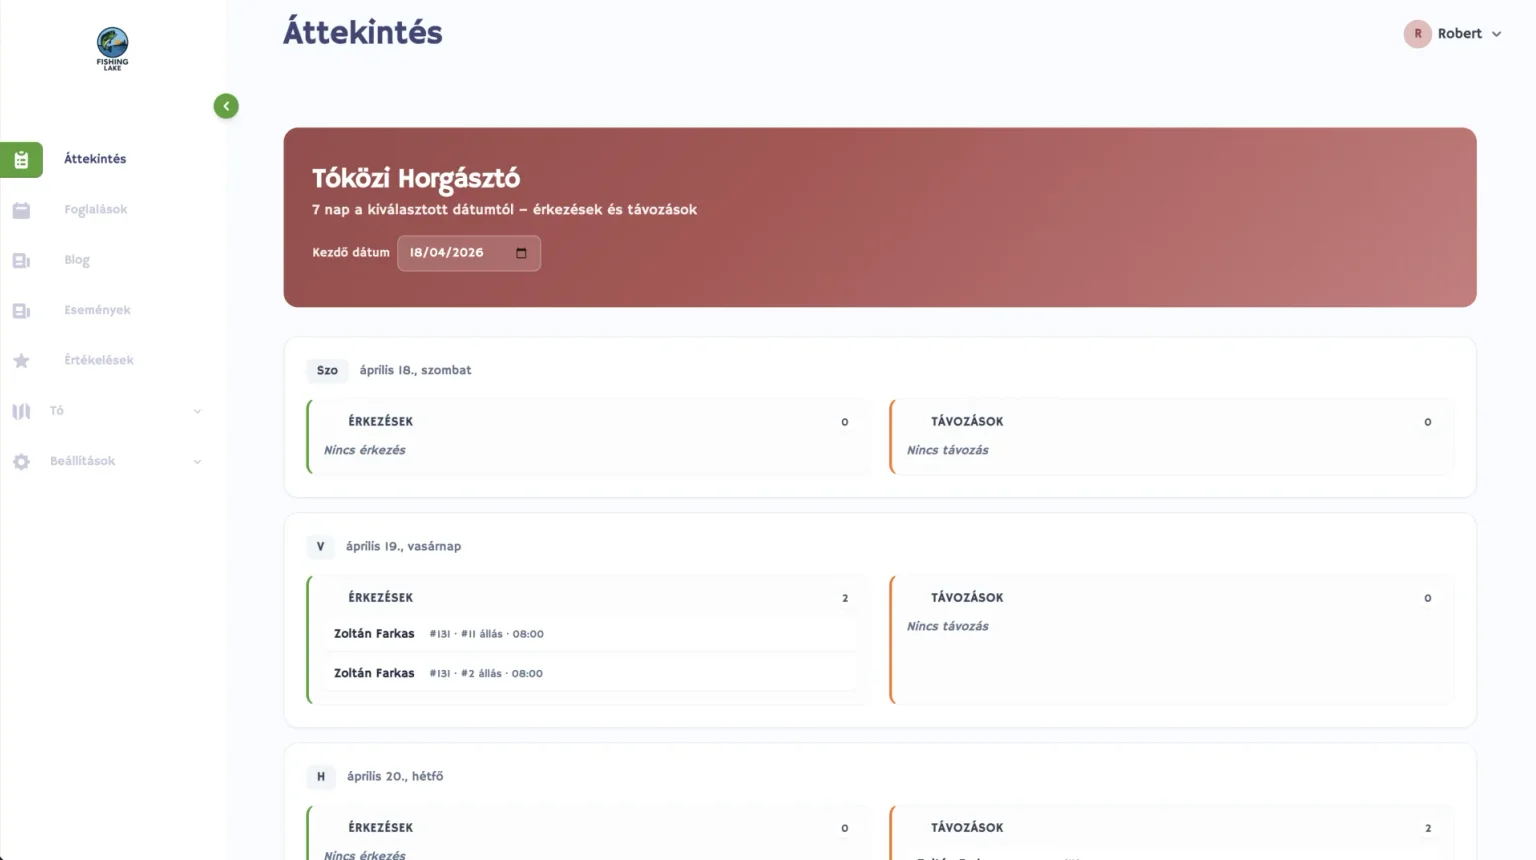Screen dimensions: 1536x860
Task: Click Zoltán Farkas #2 állás arrival
Action: click(590, 673)
